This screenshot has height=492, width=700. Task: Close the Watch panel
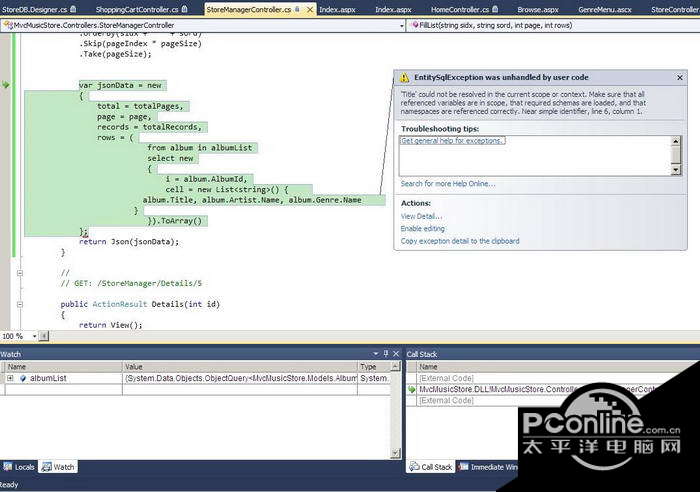click(x=397, y=354)
